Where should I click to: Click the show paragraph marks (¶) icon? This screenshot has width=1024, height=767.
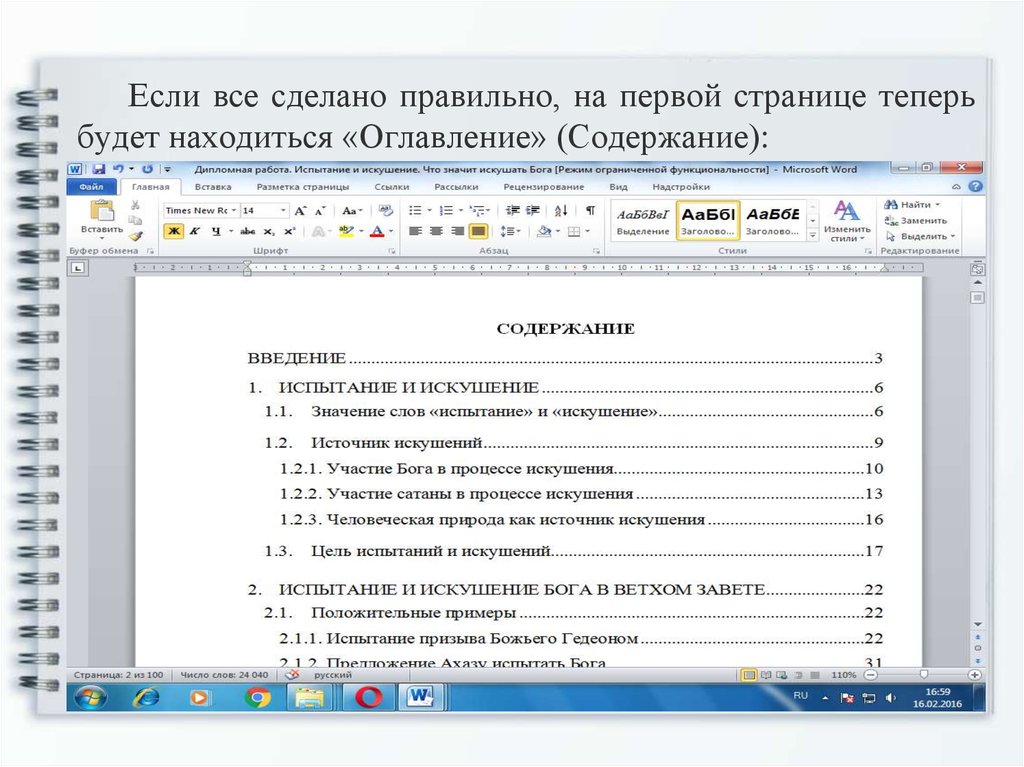tap(590, 210)
